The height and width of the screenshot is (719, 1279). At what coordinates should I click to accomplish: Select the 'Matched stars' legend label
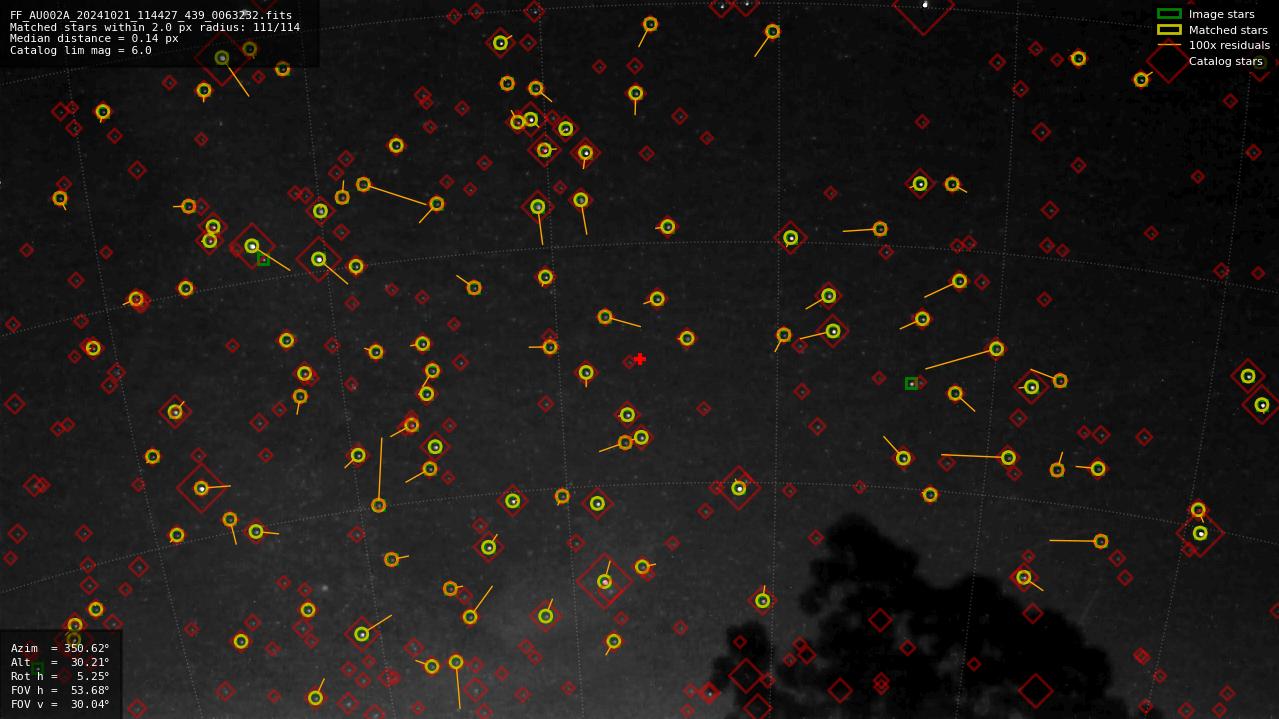pos(1228,30)
